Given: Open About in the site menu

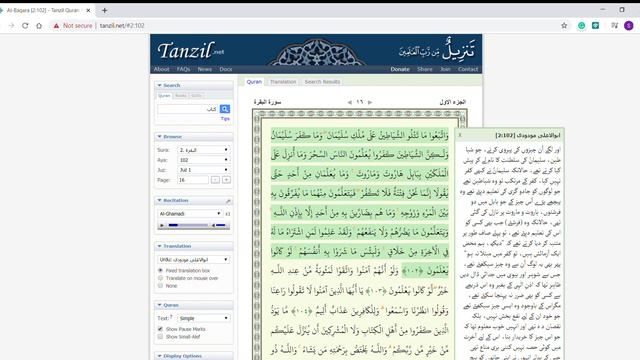Looking at the screenshot, I should point(161,69).
